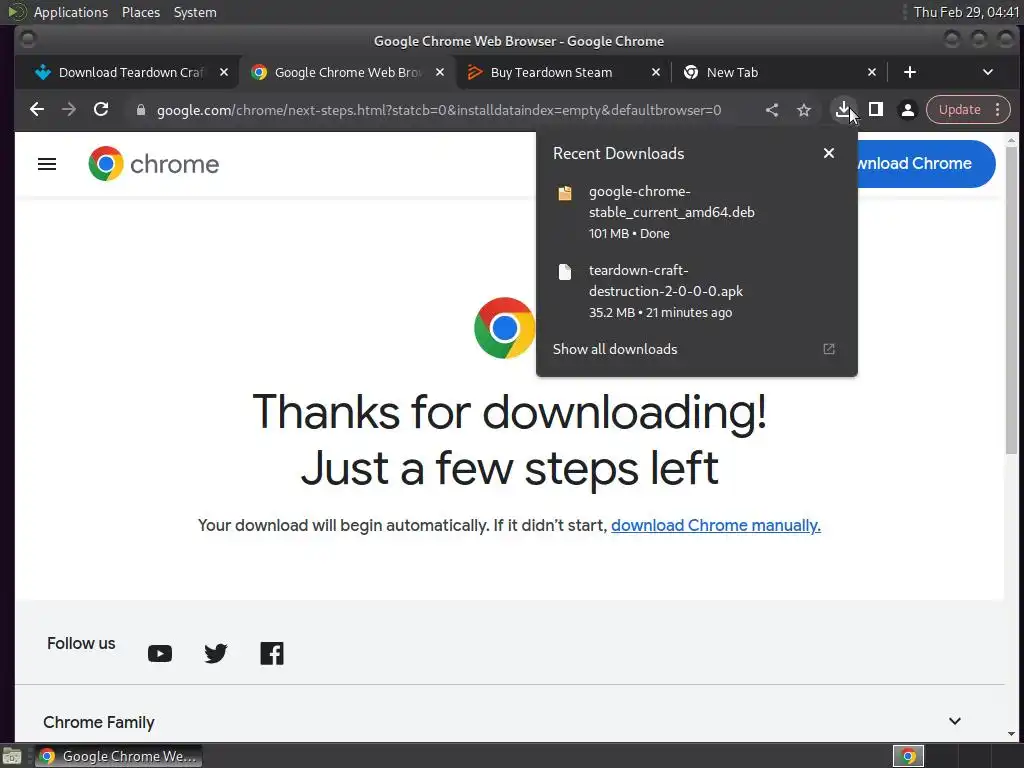
Task: Open the Chrome three-dot menu
Action: pyautogui.click(x=997, y=110)
